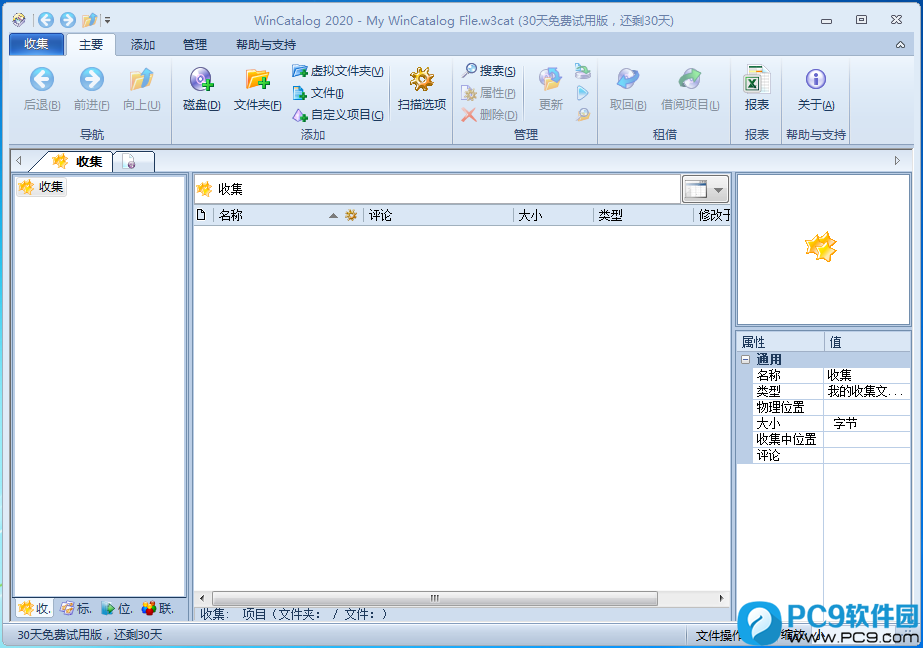Open 关于(A) about info
Viewport: 923px width, 648px height.
[816, 89]
